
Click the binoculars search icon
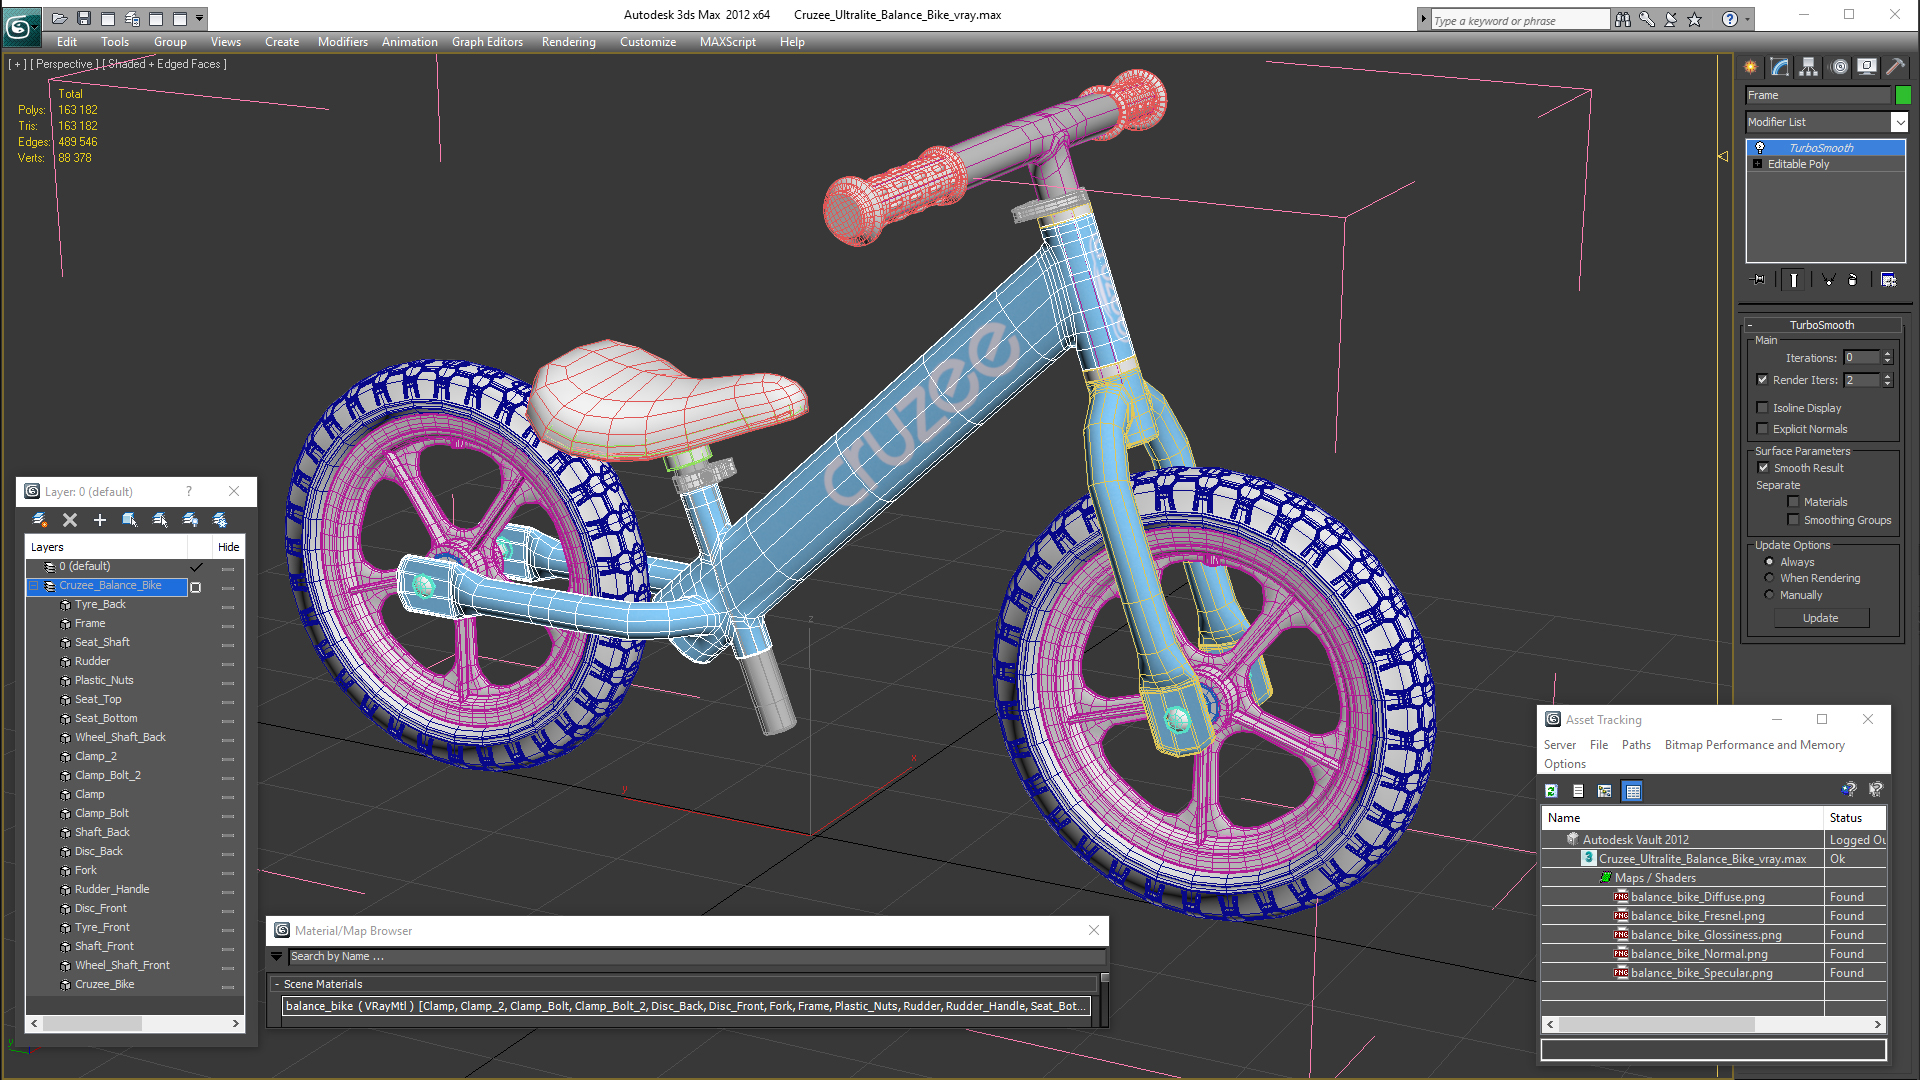click(1623, 19)
